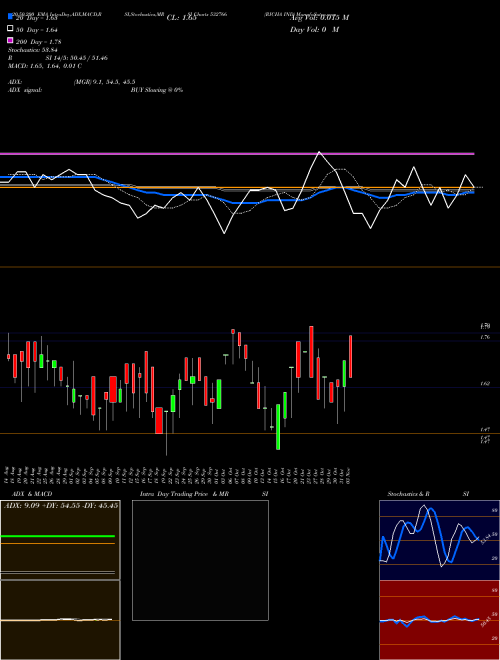Click the long green candlestick near the chart low
The image size is (500, 660).
click(278, 427)
